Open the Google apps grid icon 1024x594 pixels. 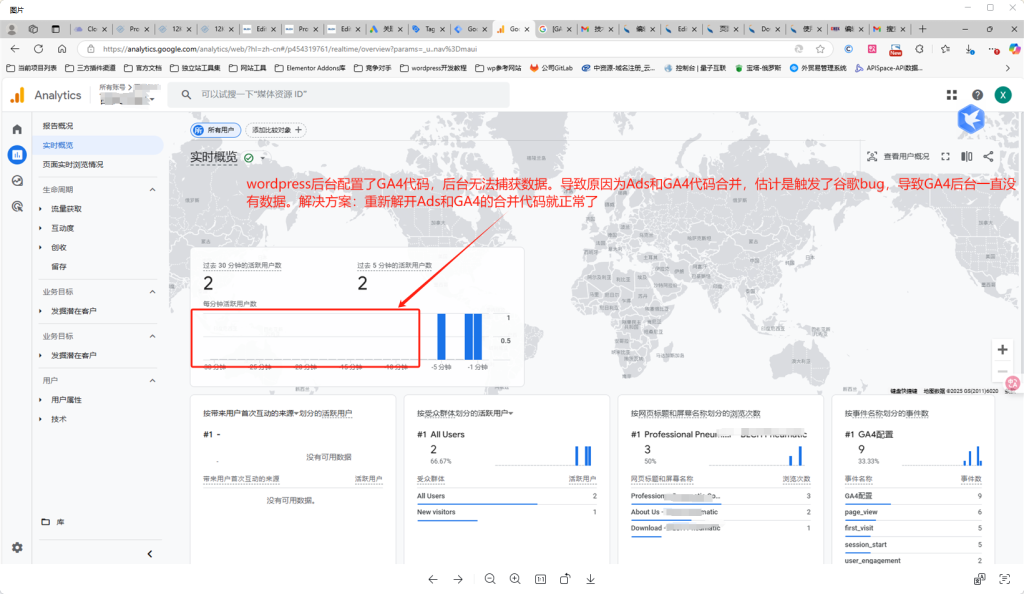pyautogui.click(x=952, y=95)
